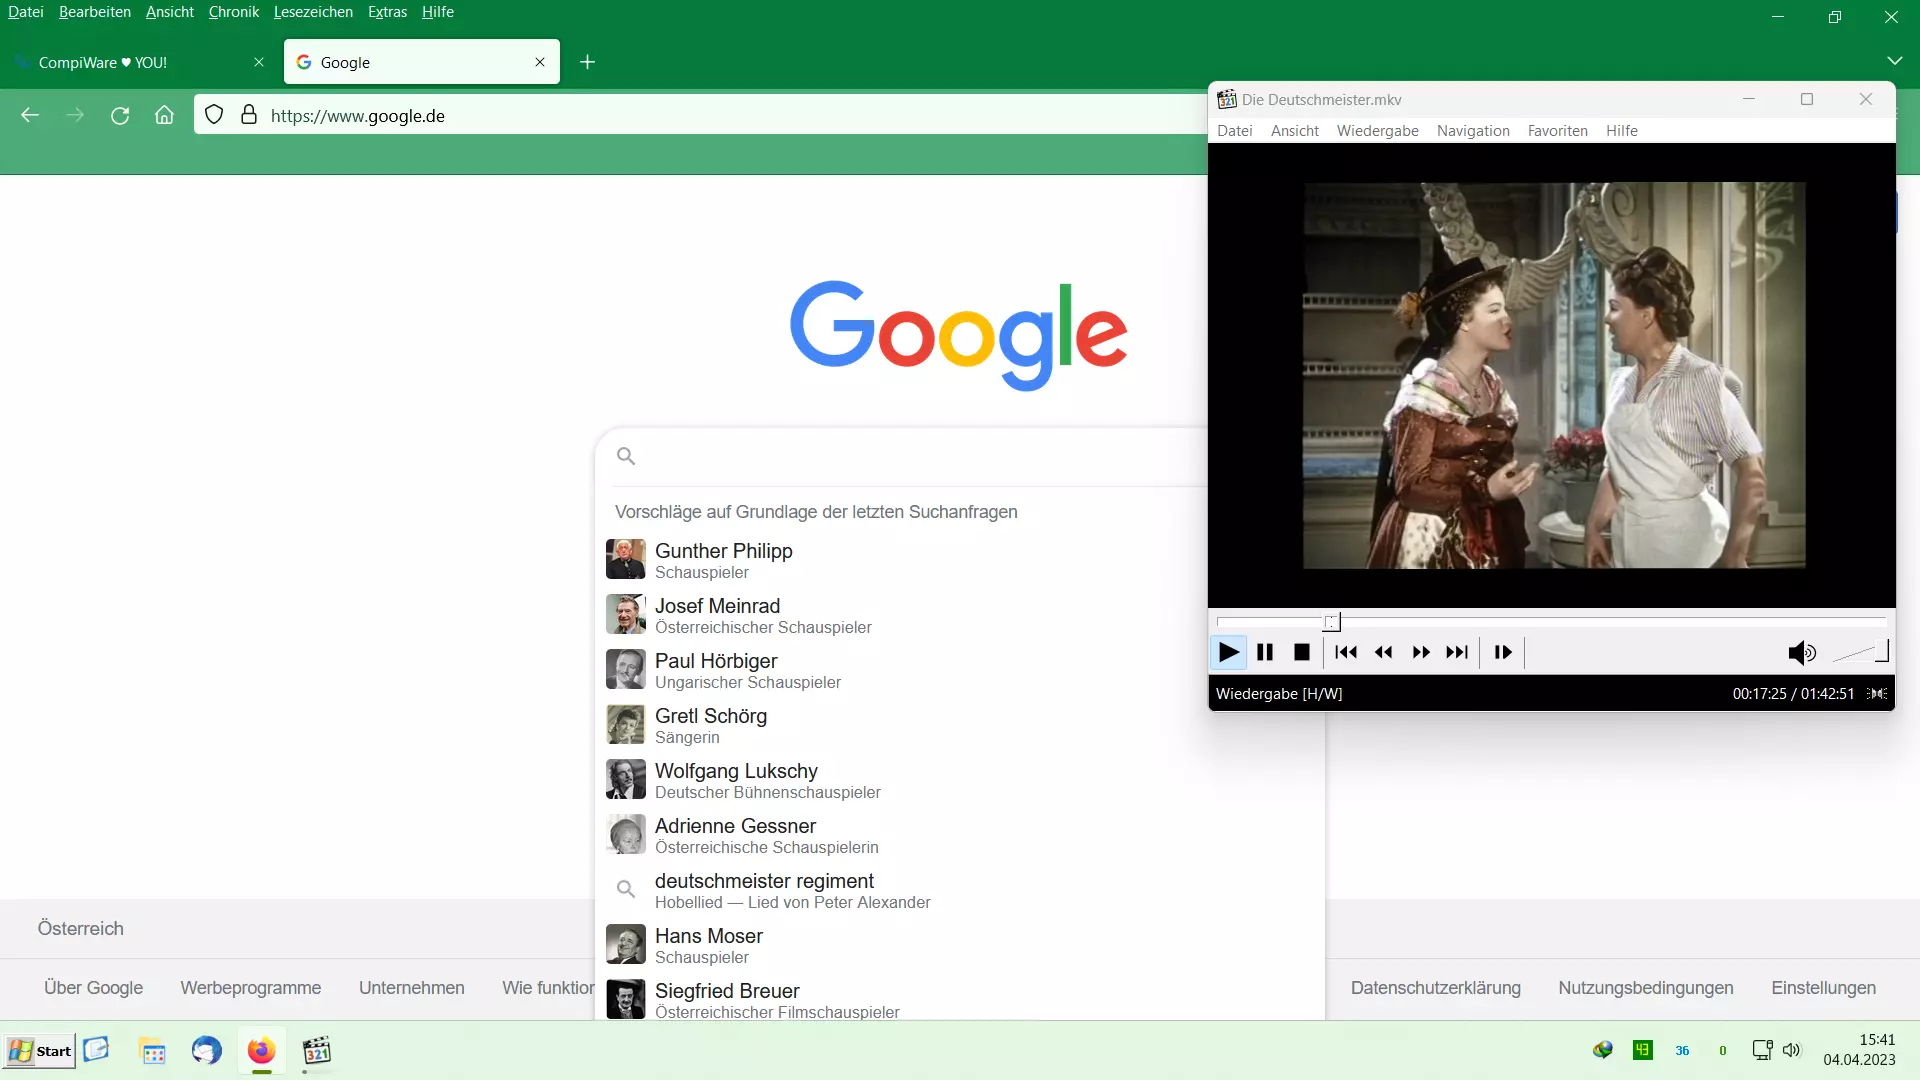Open Thunderbird from the taskbar
Image resolution: width=1920 pixels, height=1080 pixels.
pos(207,1051)
